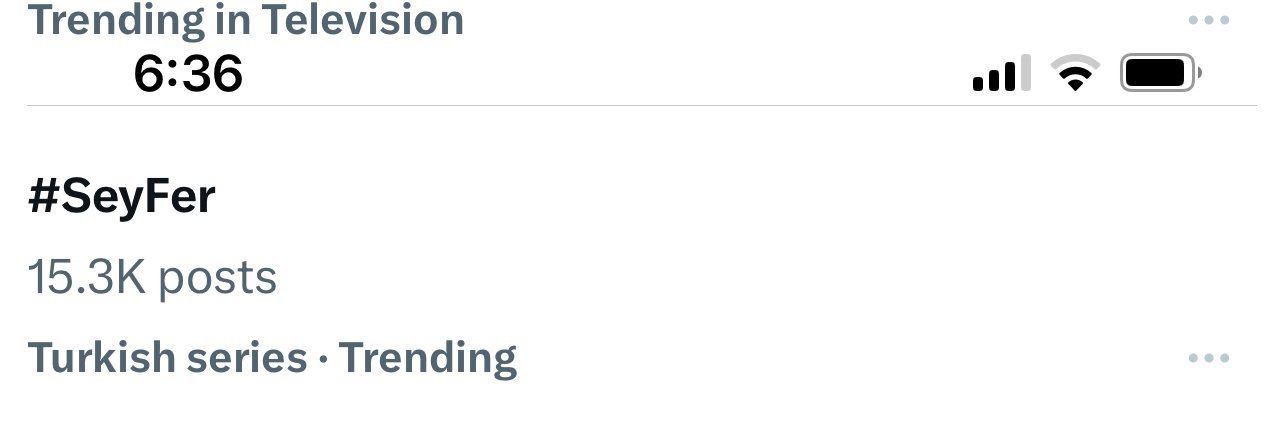The width and height of the screenshot is (1284, 442).
Task: Tap the Wi-Fi status icon
Action: pos(1075,74)
